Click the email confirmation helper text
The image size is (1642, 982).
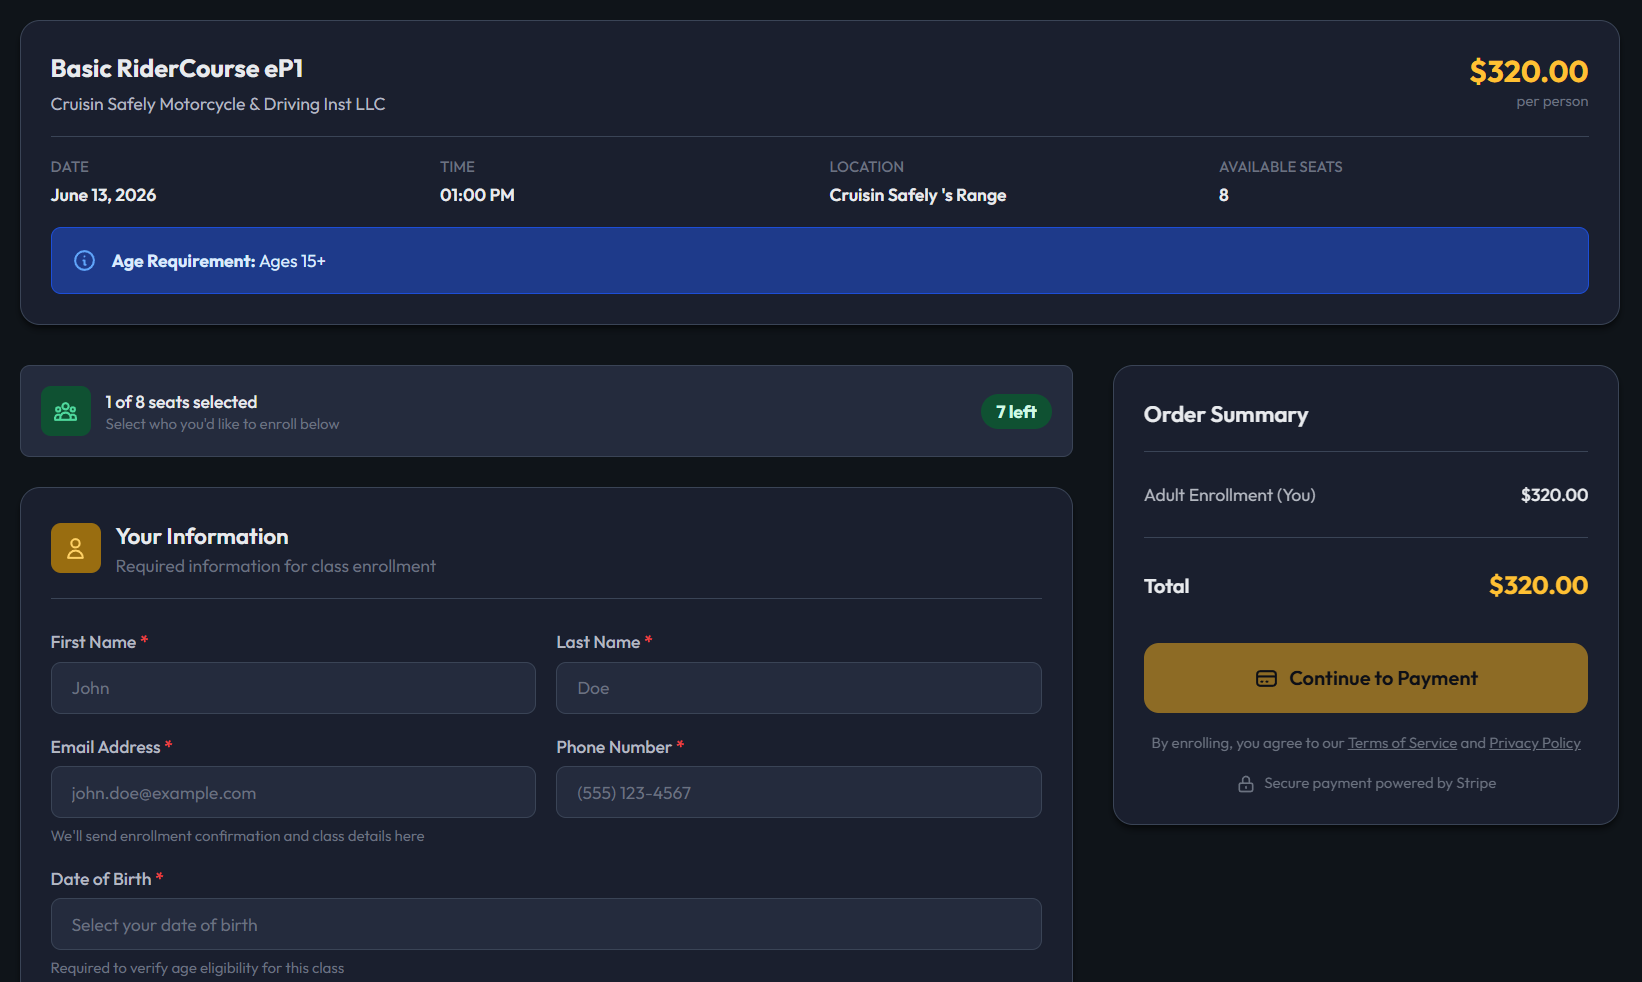(238, 836)
